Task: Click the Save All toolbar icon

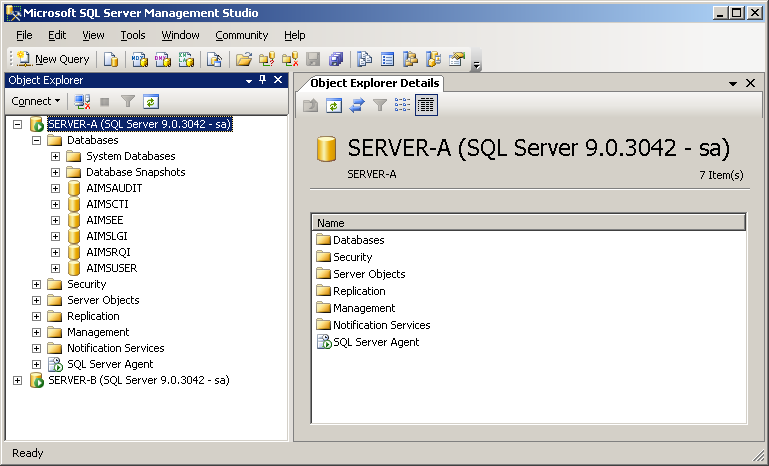Action: click(x=335, y=60)
